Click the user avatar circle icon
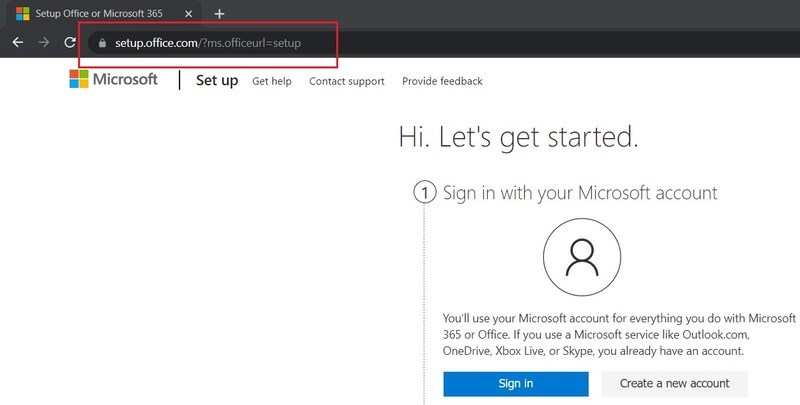 tap(580, 258)
